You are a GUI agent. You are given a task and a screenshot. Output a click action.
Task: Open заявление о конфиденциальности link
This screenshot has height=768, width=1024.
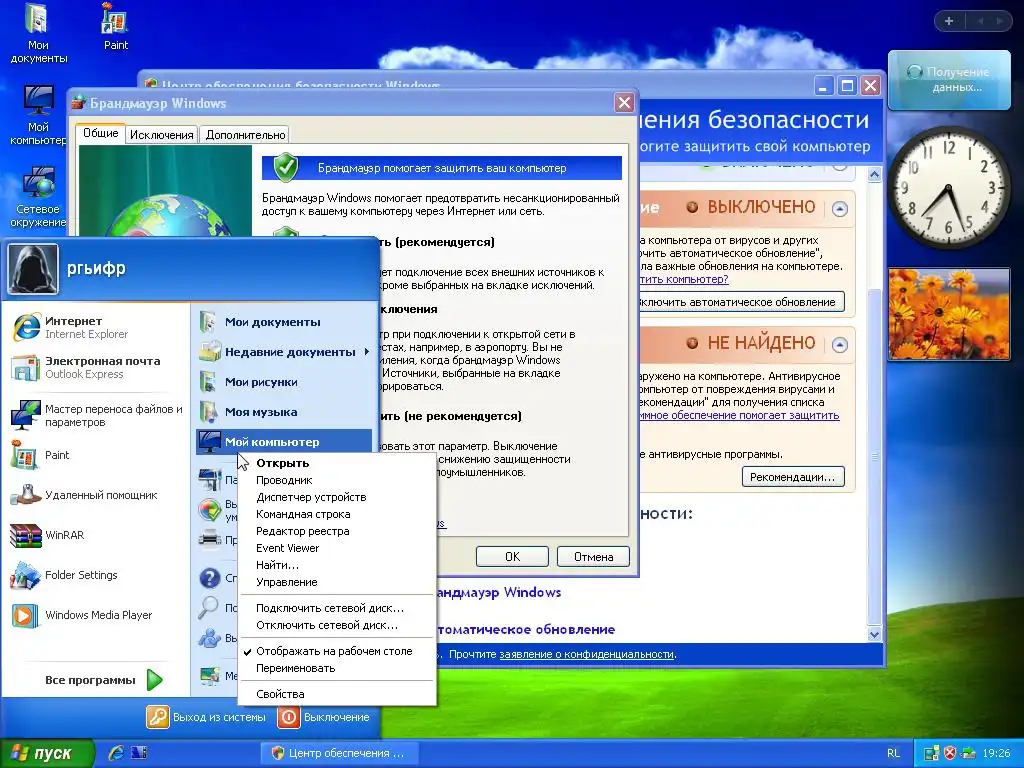pos(586,654)
